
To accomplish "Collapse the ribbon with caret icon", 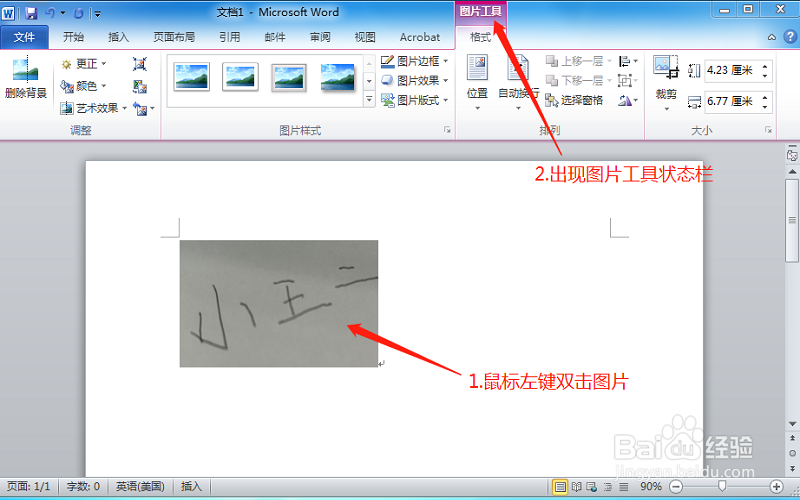I will click(x=771, y=37).
